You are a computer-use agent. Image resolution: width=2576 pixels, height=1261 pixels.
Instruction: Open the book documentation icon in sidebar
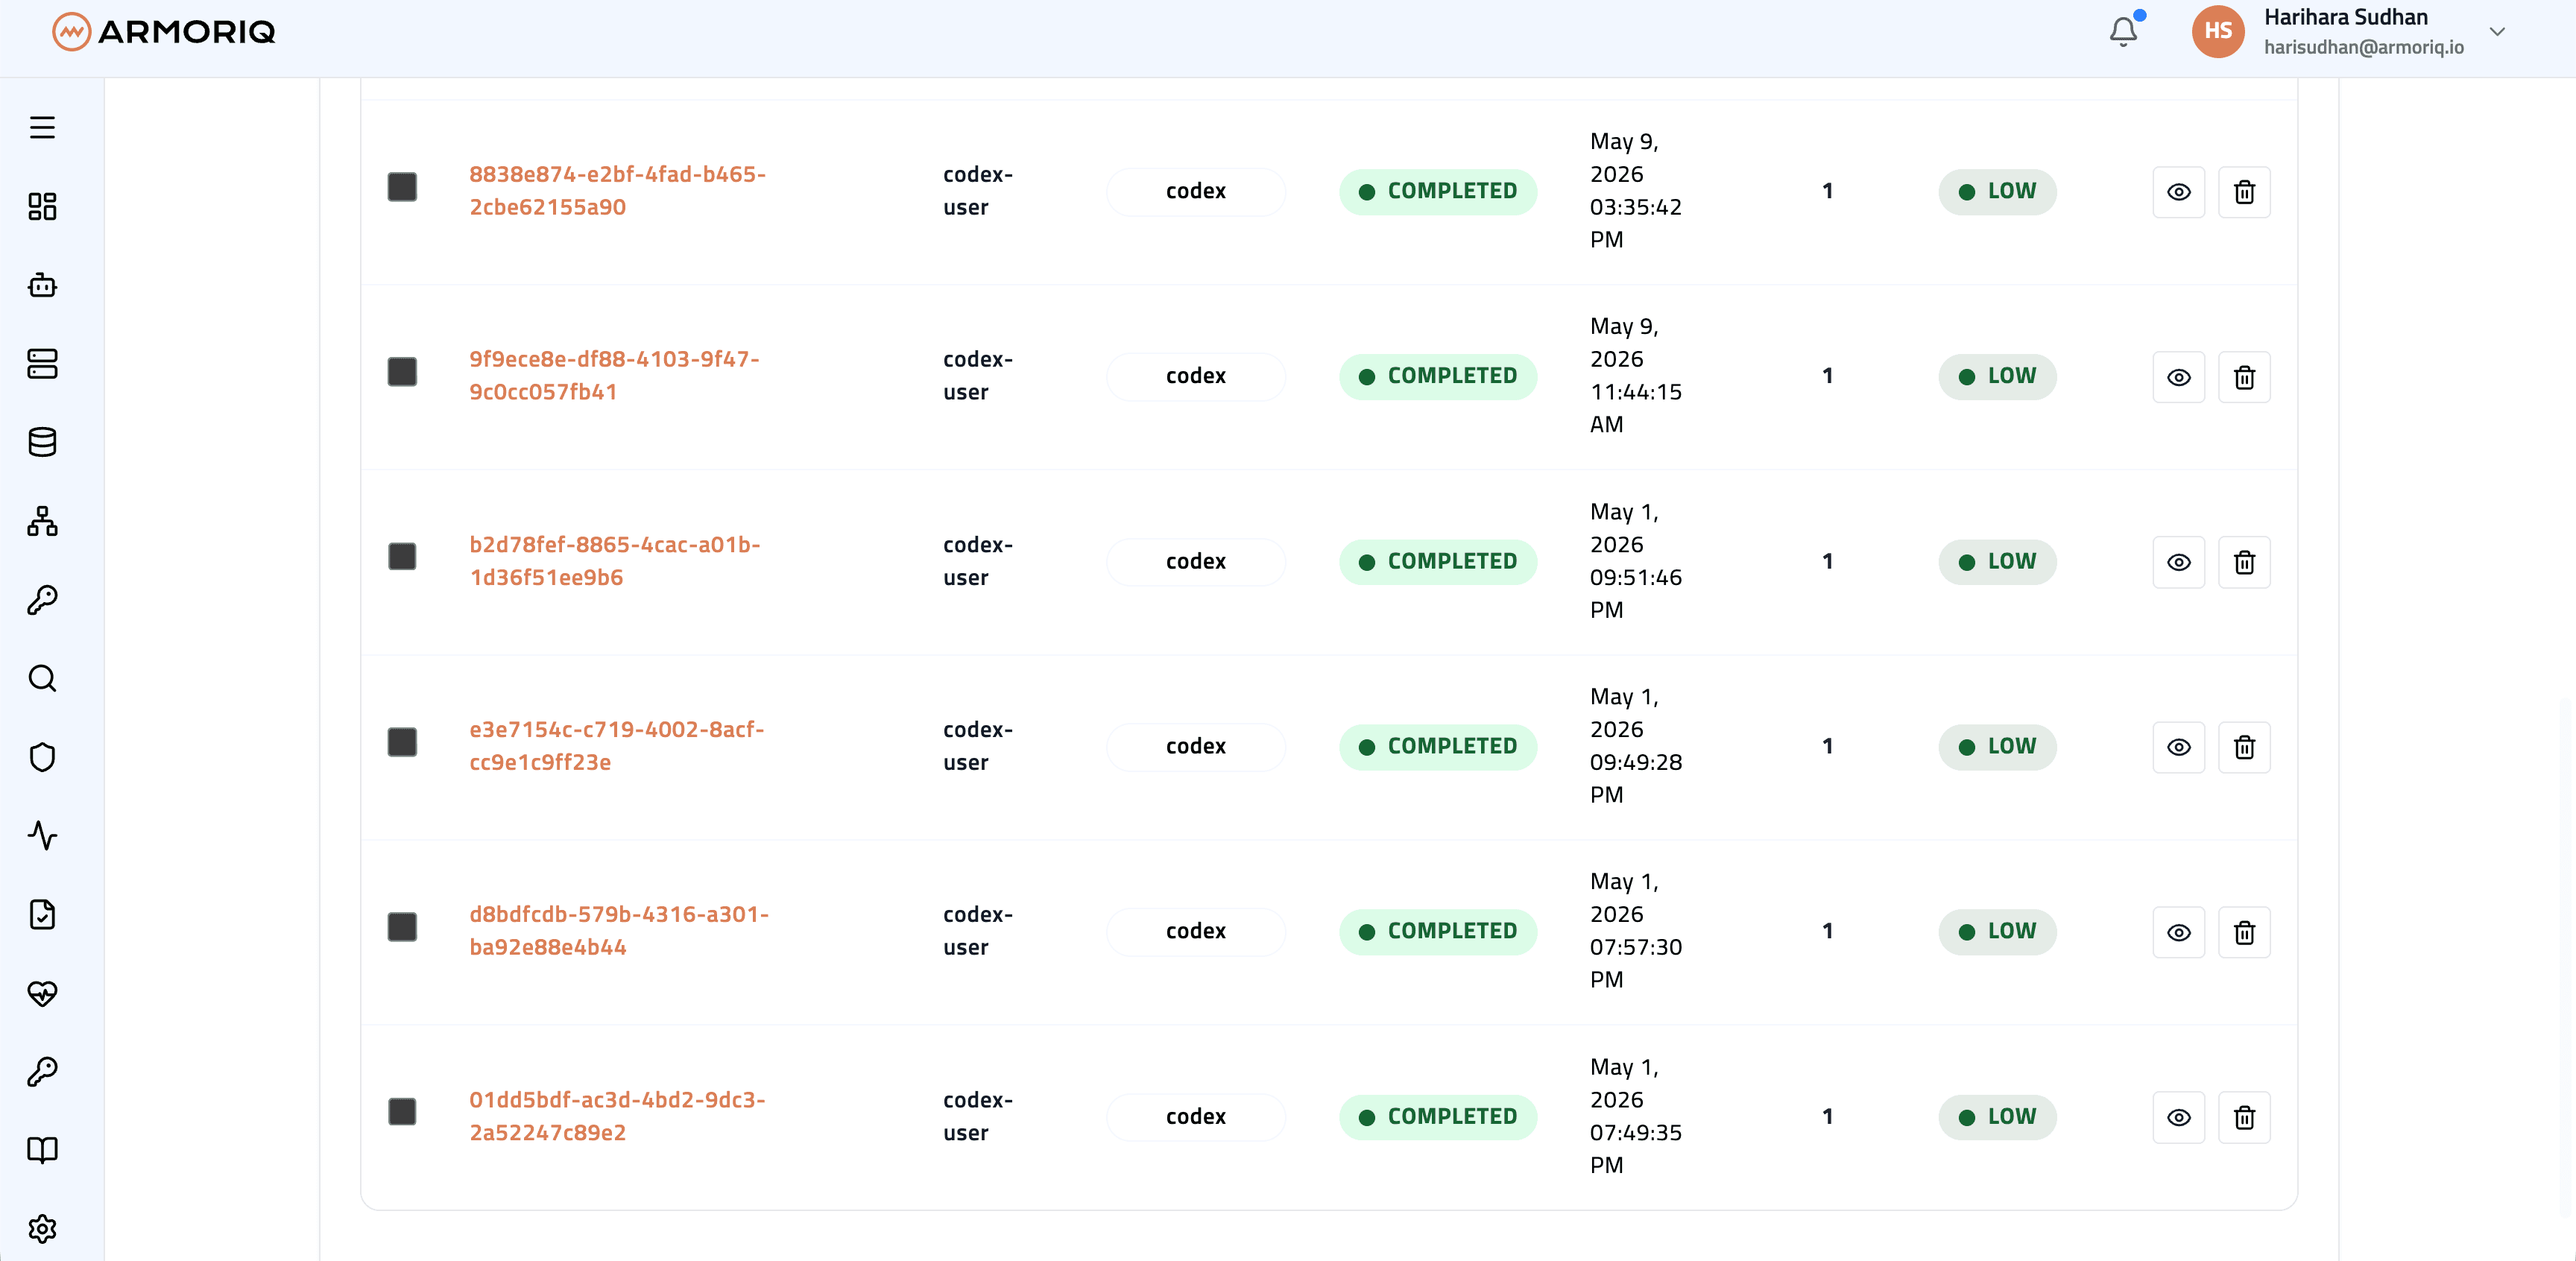pyautogui.click(x=42, y=1150)
